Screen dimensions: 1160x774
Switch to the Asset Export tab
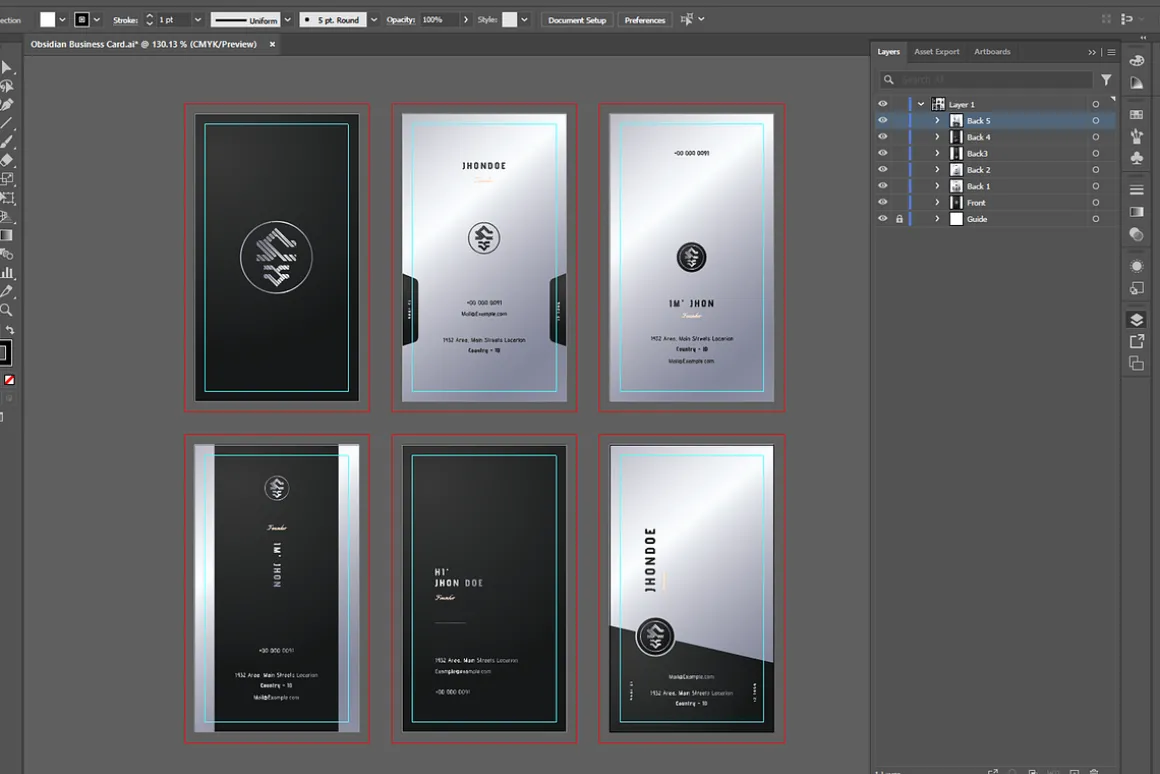click(937, 52)
